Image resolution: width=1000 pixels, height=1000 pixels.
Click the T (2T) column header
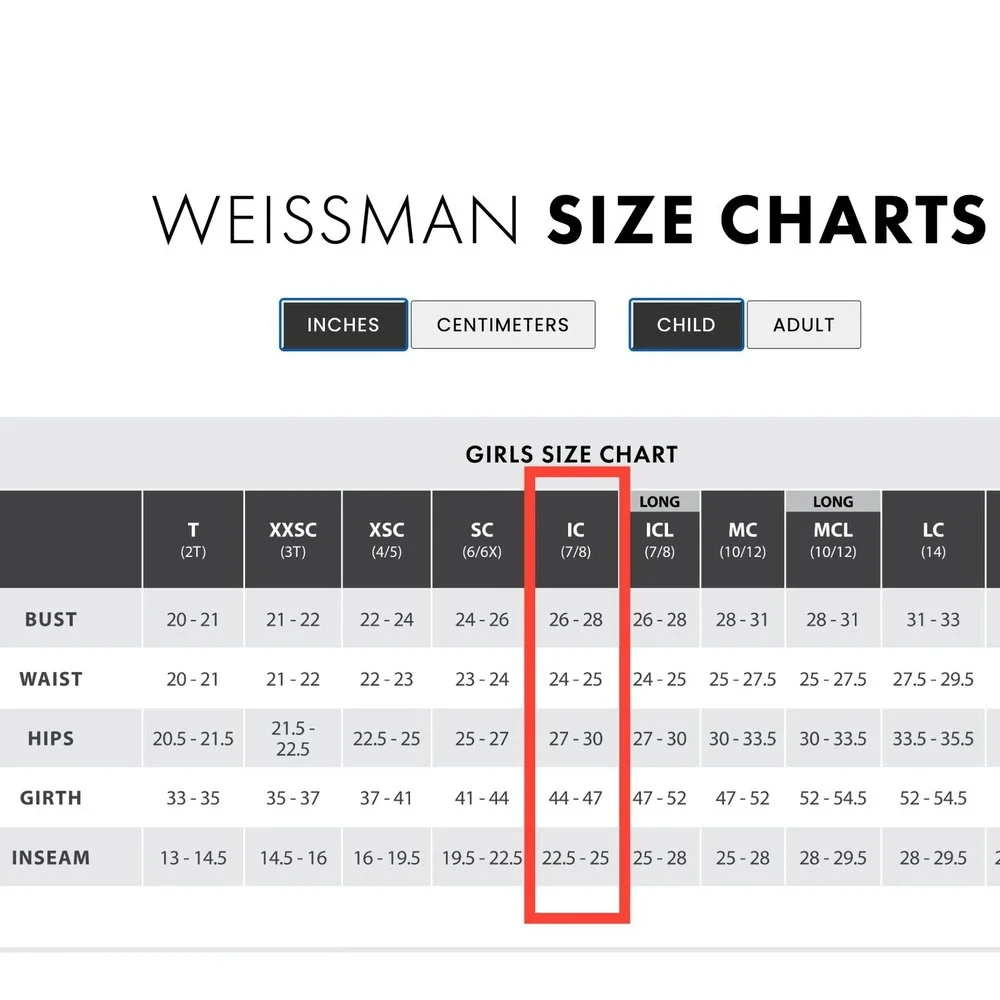193,540
